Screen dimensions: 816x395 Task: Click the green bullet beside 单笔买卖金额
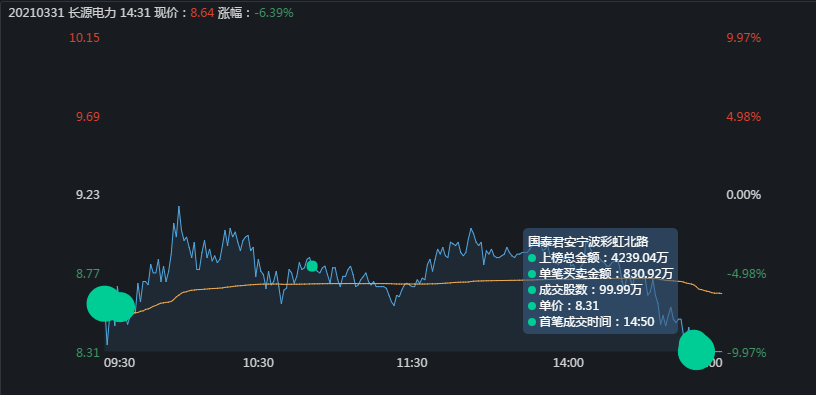(x=532, y=274)
